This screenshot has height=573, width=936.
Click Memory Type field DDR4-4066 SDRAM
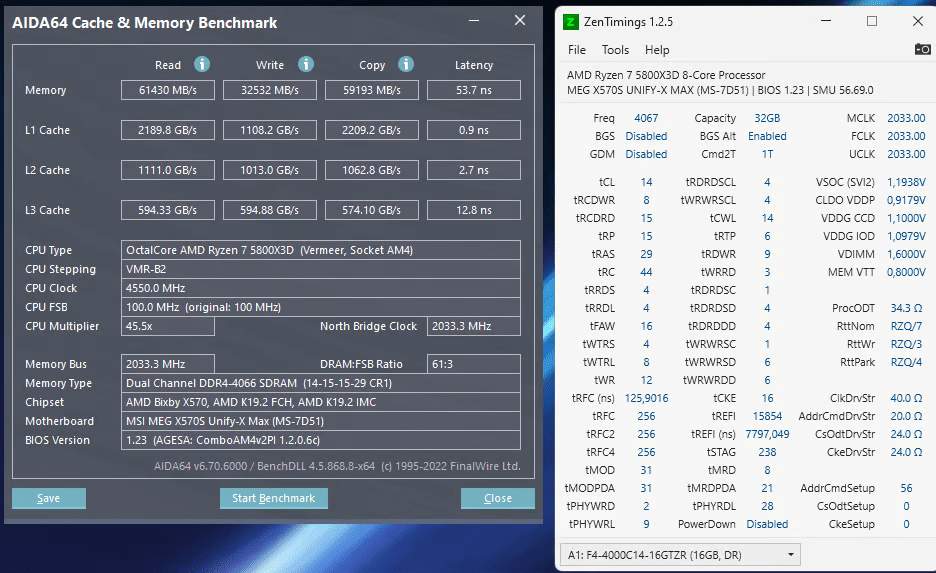(x=321, y=383)
